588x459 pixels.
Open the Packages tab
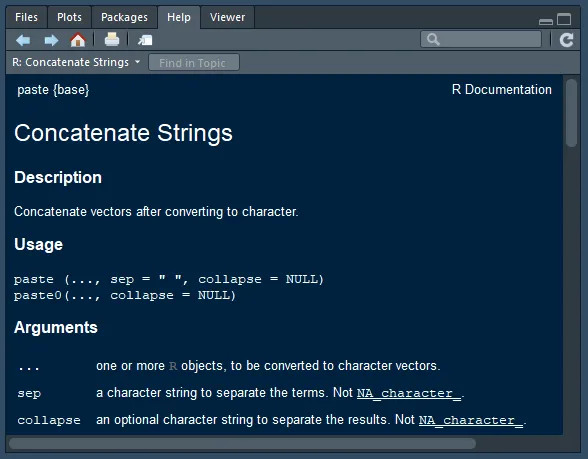point(124,17)
